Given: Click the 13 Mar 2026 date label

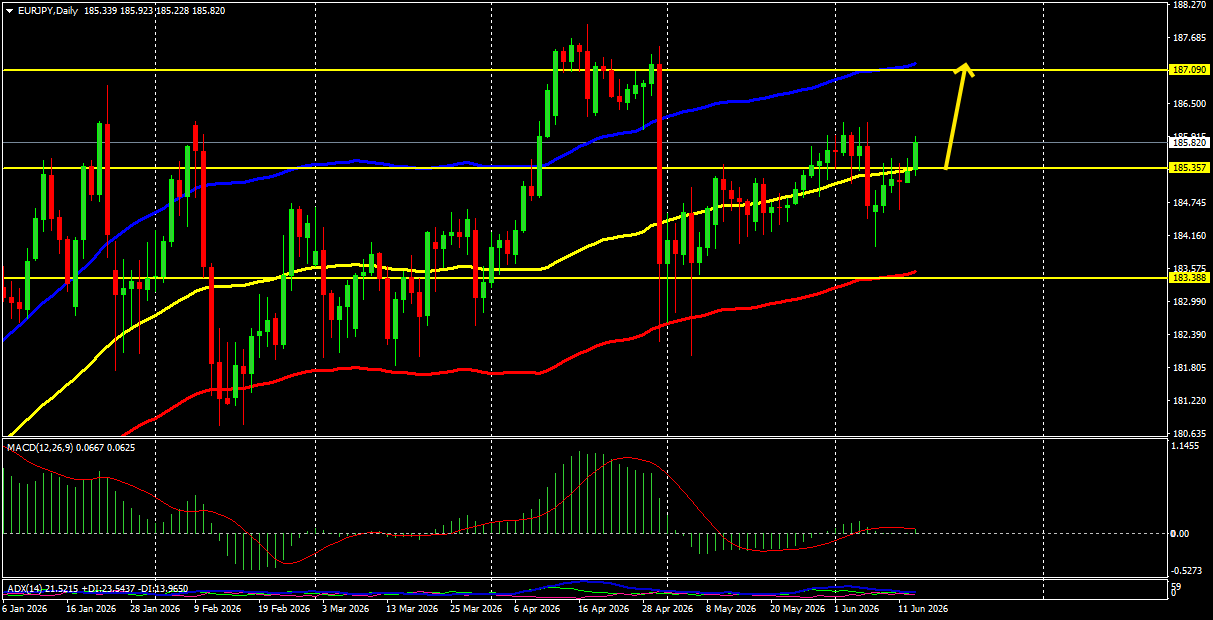Looking at the screenshot, I should pos(412,608).
